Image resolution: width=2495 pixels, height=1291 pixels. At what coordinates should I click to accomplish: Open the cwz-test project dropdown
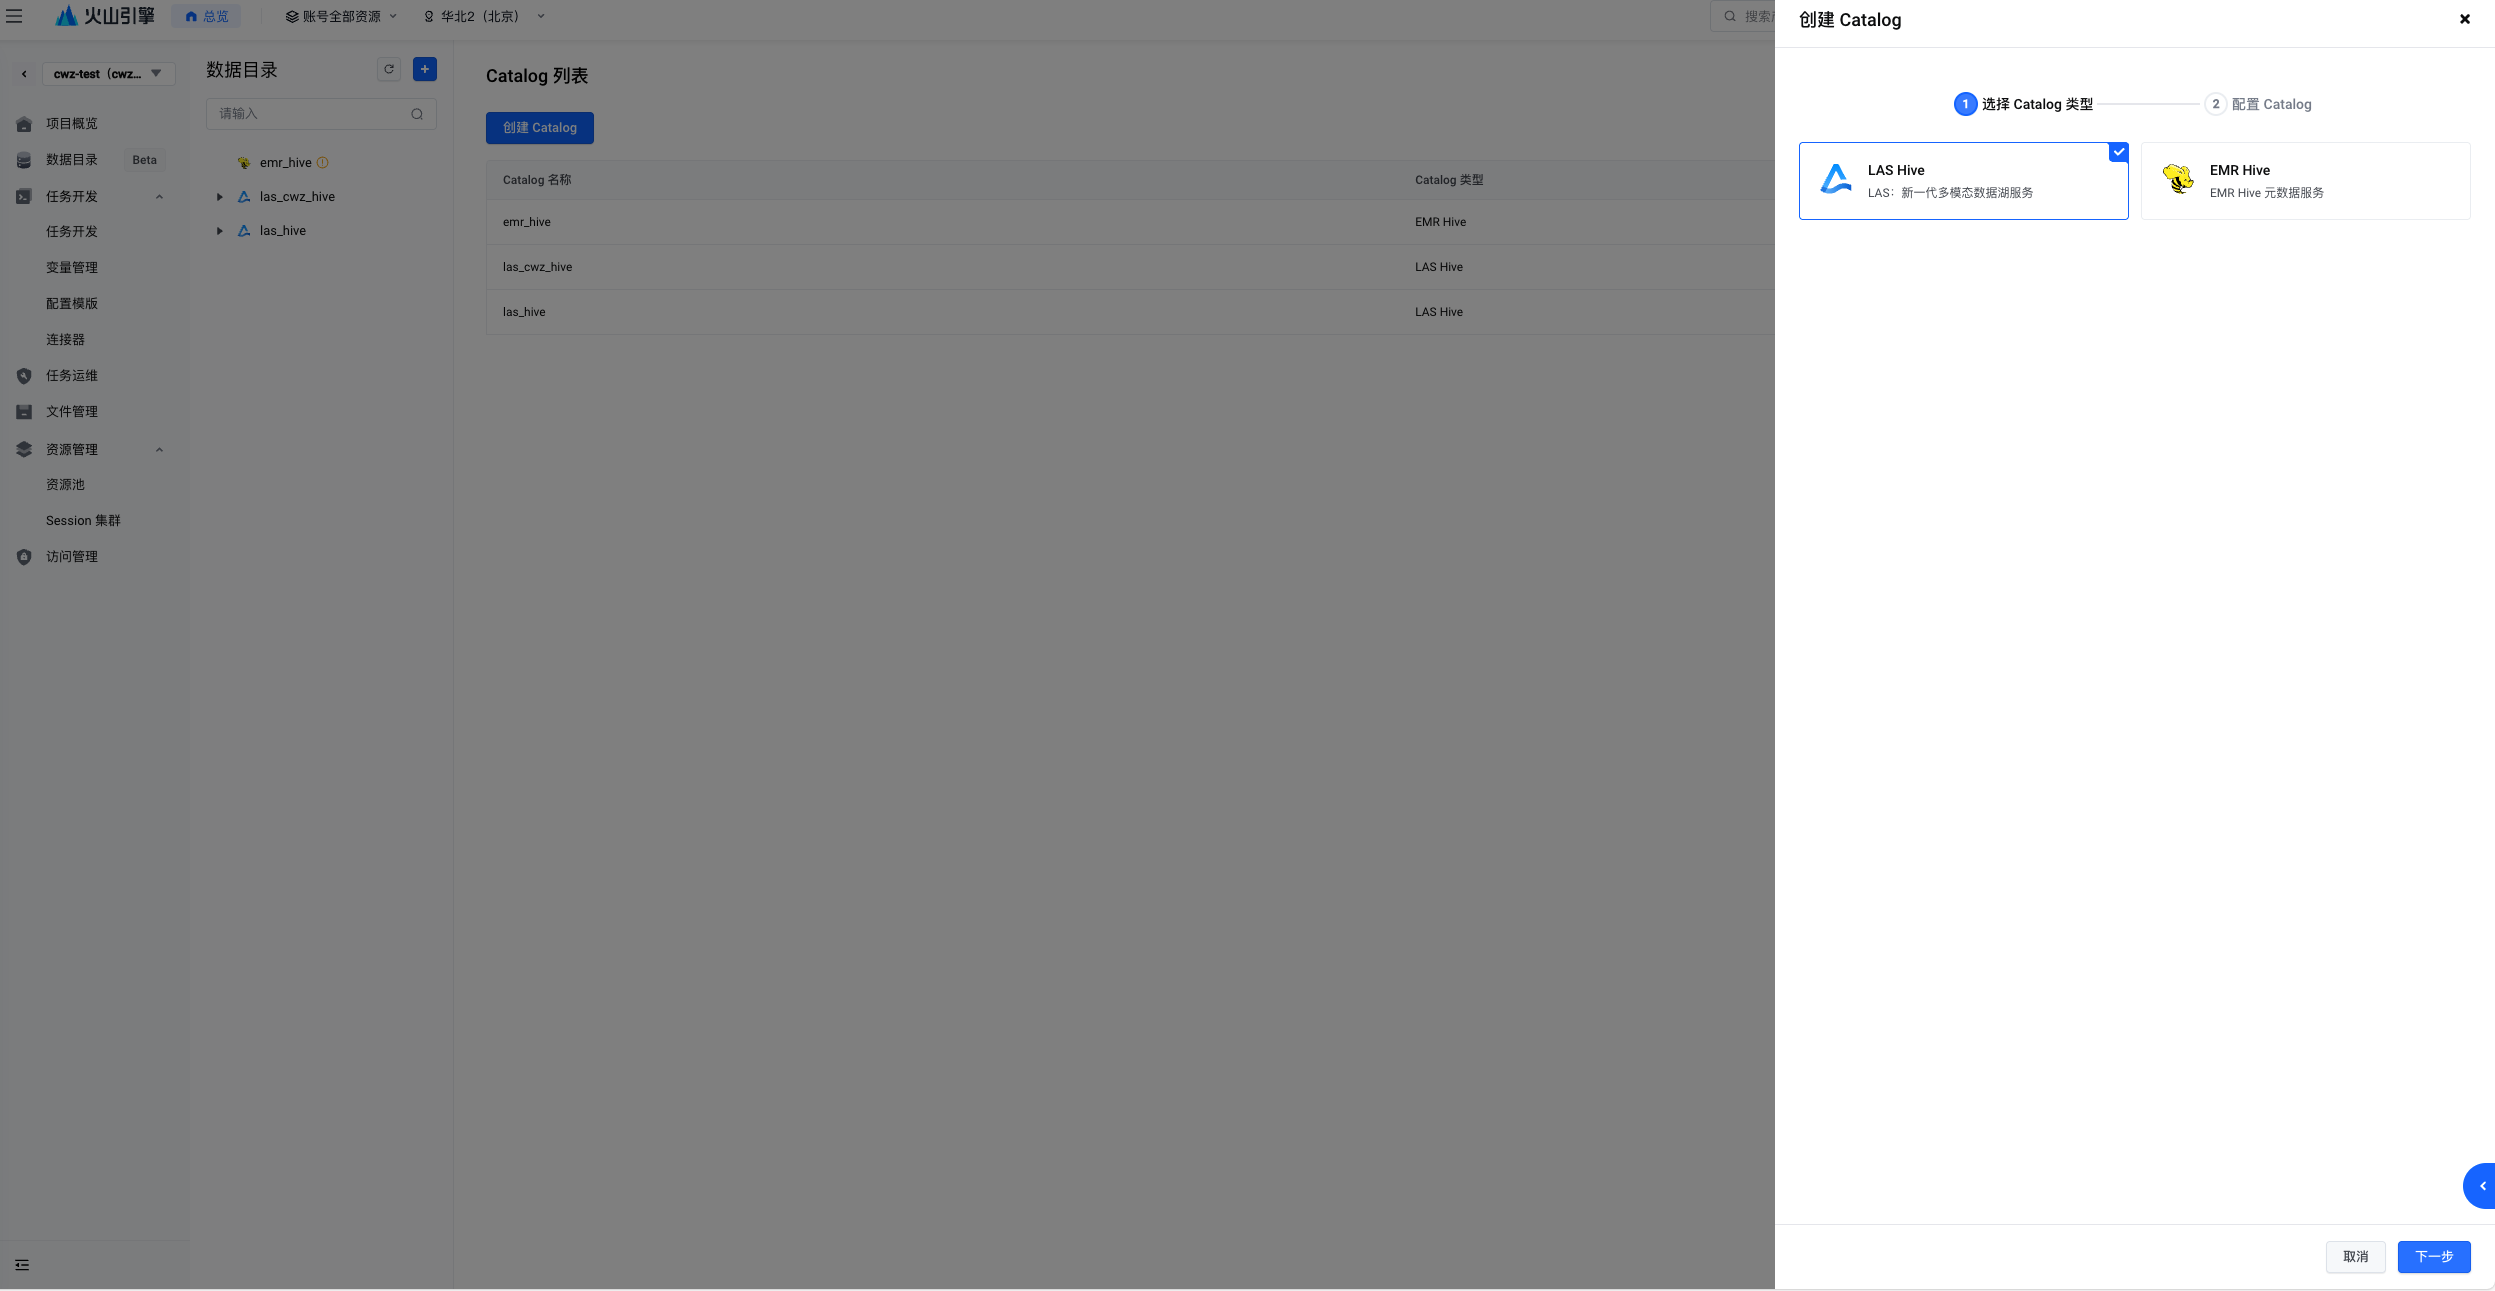point(108,74)
